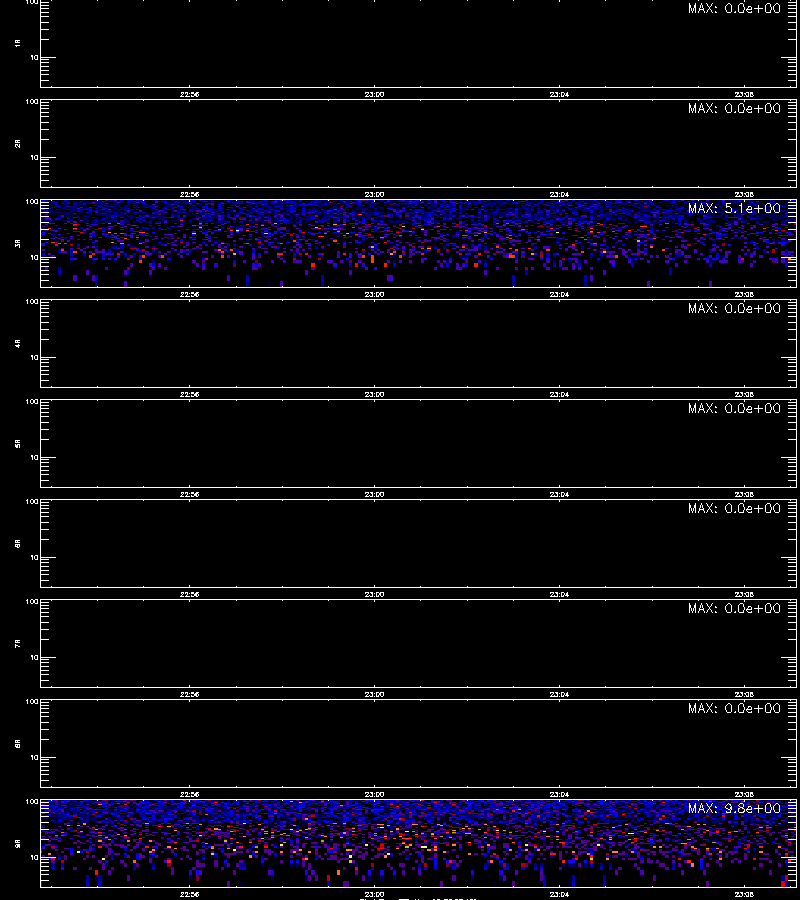Click inside the 9A spectrogram data panel
This screenshot has width=800, height=900.
418,843
